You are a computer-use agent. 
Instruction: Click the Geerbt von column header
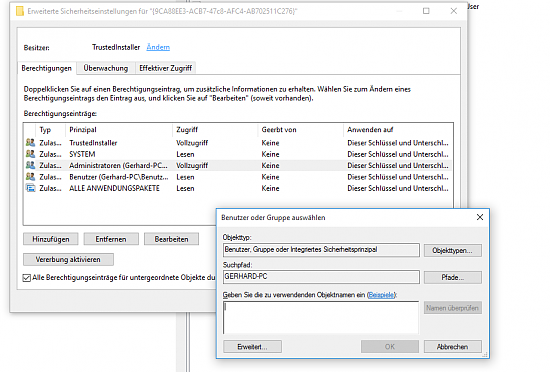click(x=279, y=130)
